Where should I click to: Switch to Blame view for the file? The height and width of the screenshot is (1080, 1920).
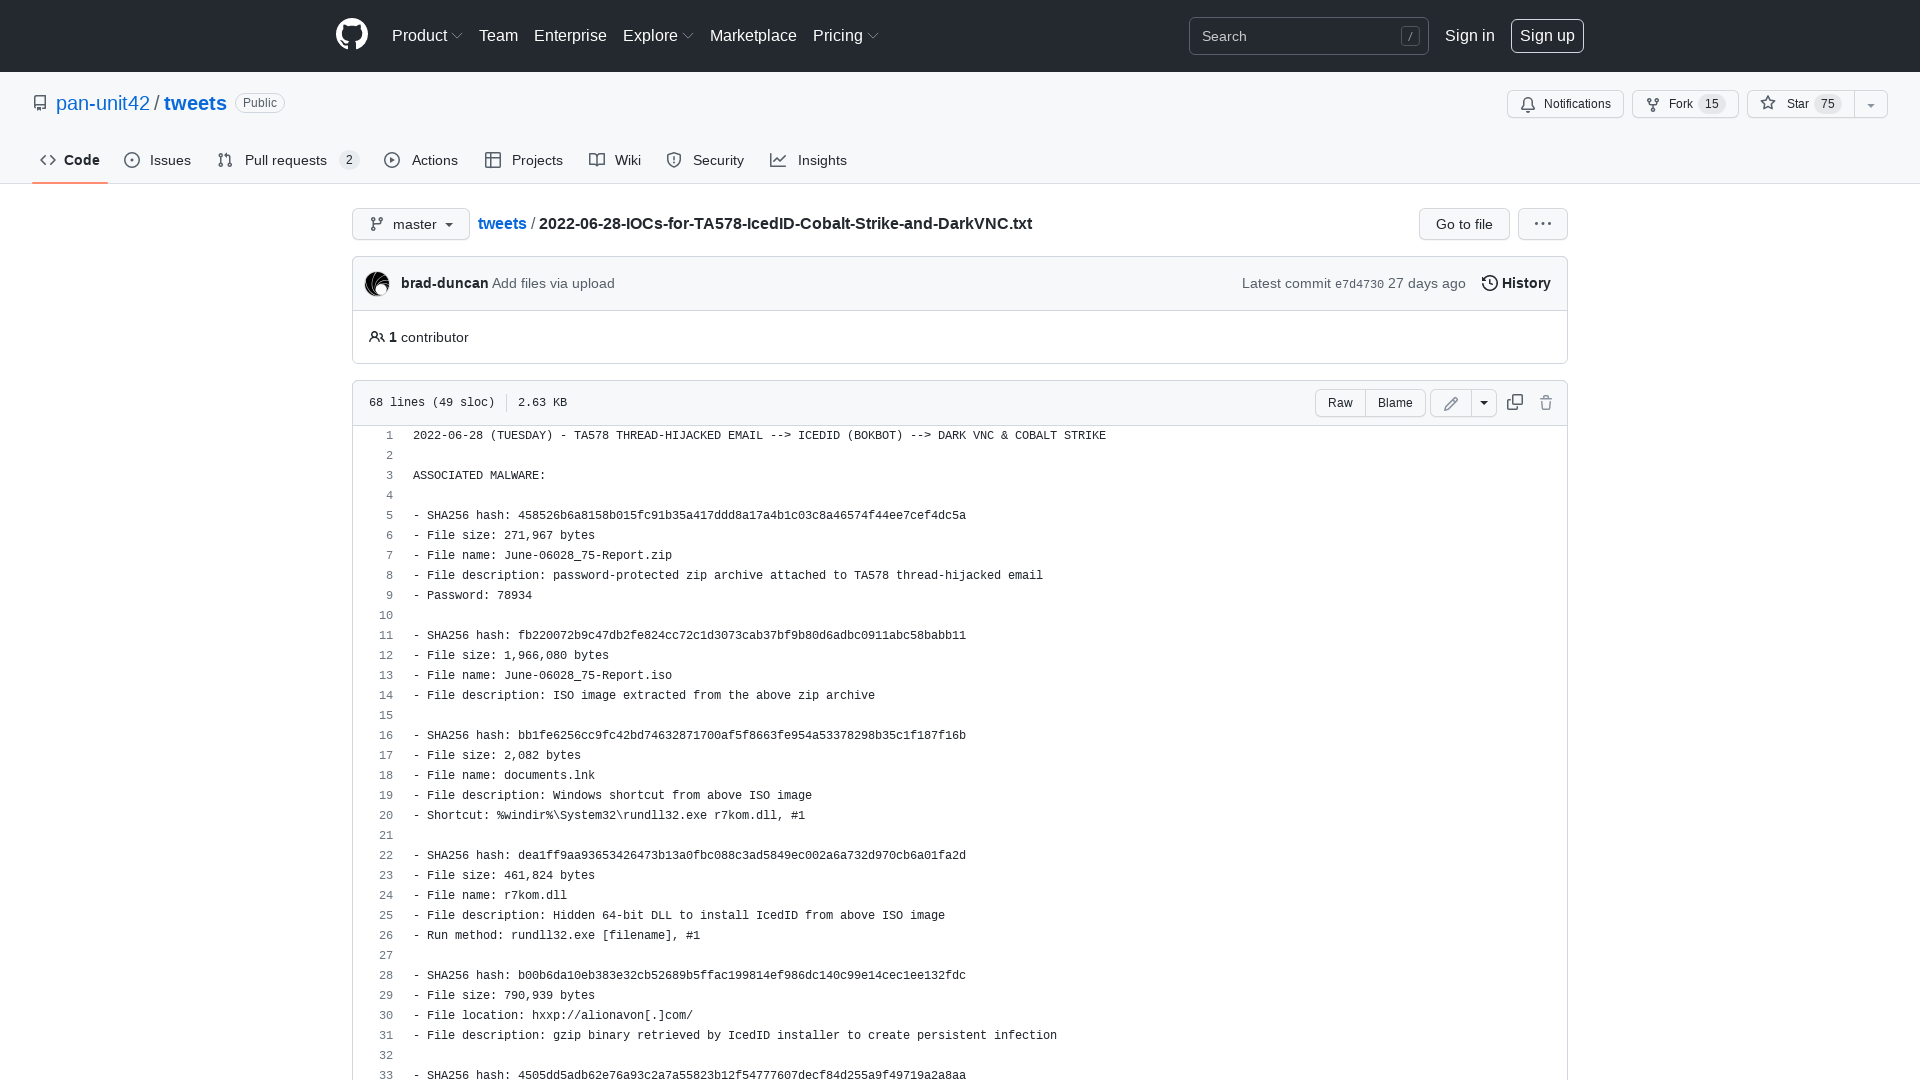1395,403
